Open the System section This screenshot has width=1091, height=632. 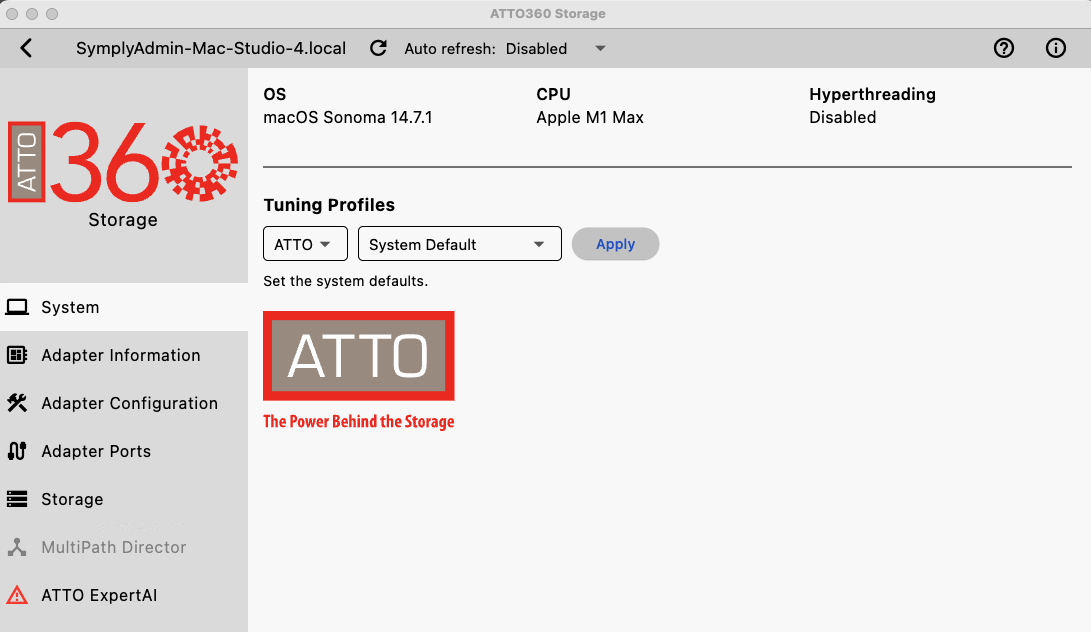tap(124, 307)
